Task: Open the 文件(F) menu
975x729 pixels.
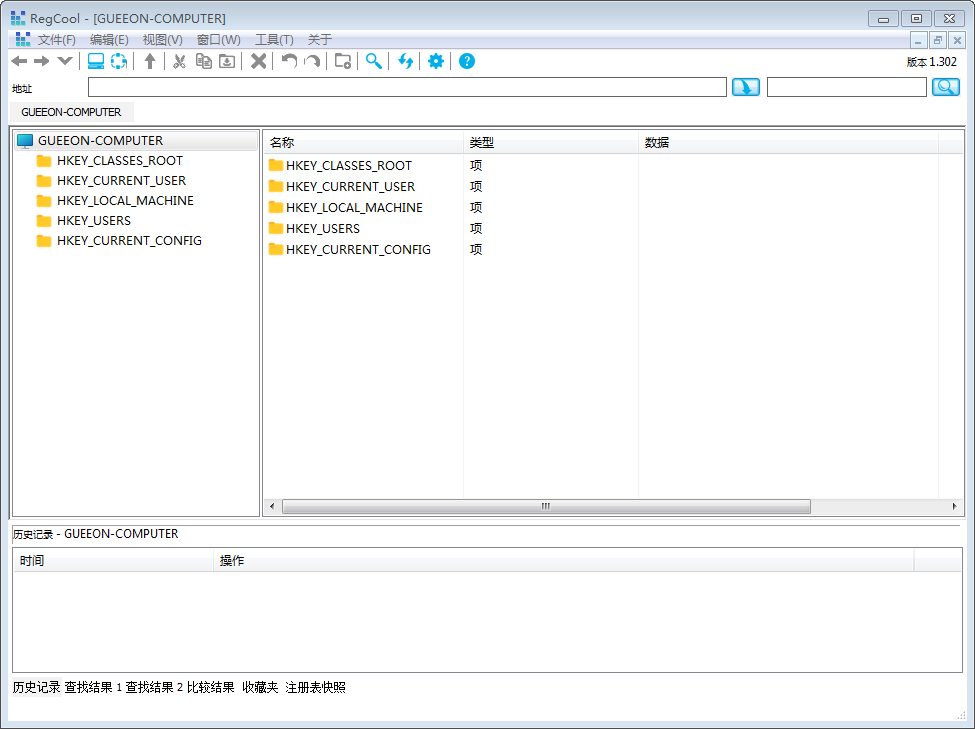Action: (57, 40)
